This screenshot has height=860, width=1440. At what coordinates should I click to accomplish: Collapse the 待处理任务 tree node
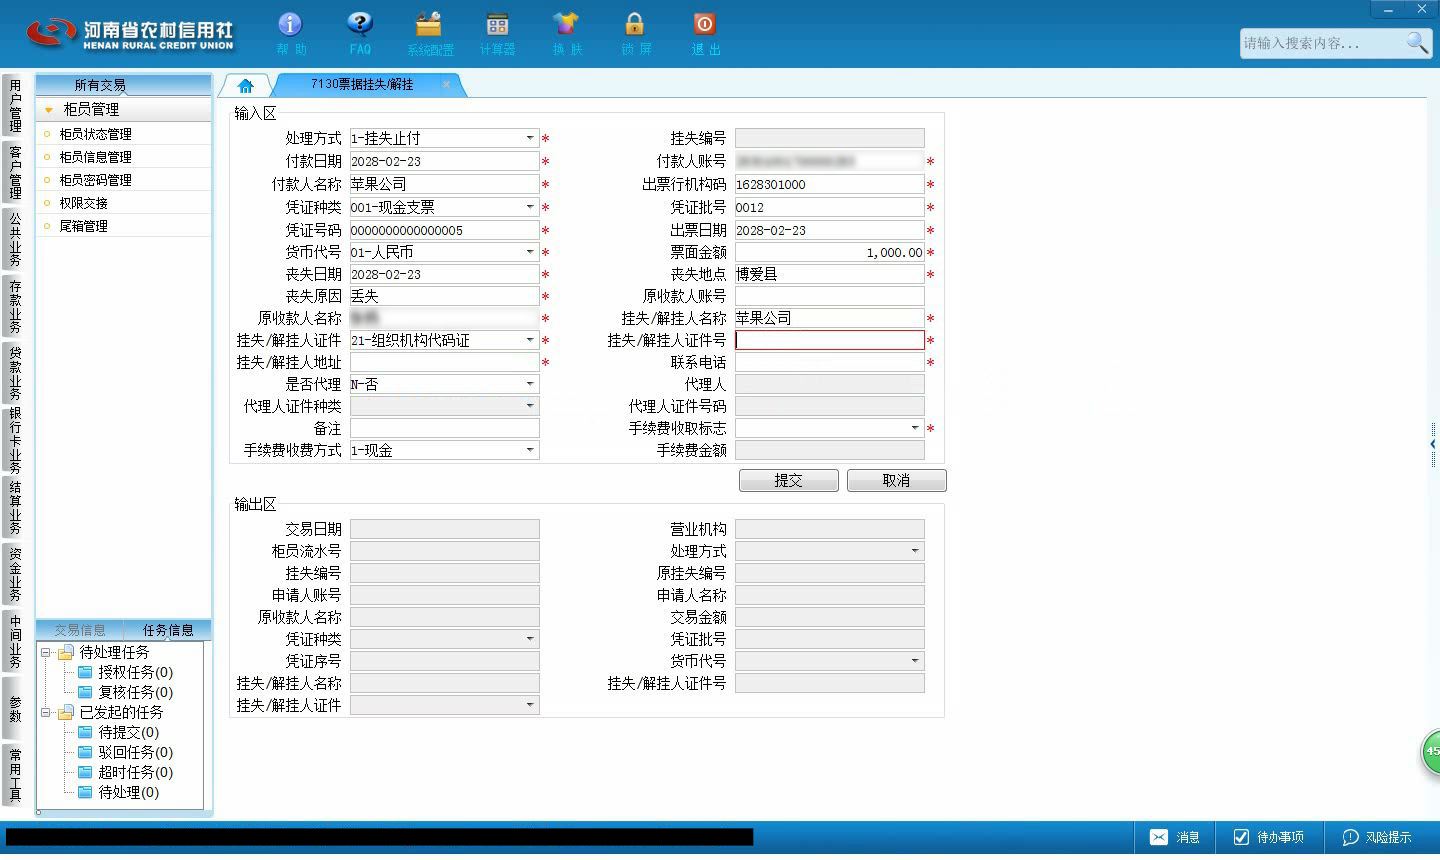(x=46, y=652)
